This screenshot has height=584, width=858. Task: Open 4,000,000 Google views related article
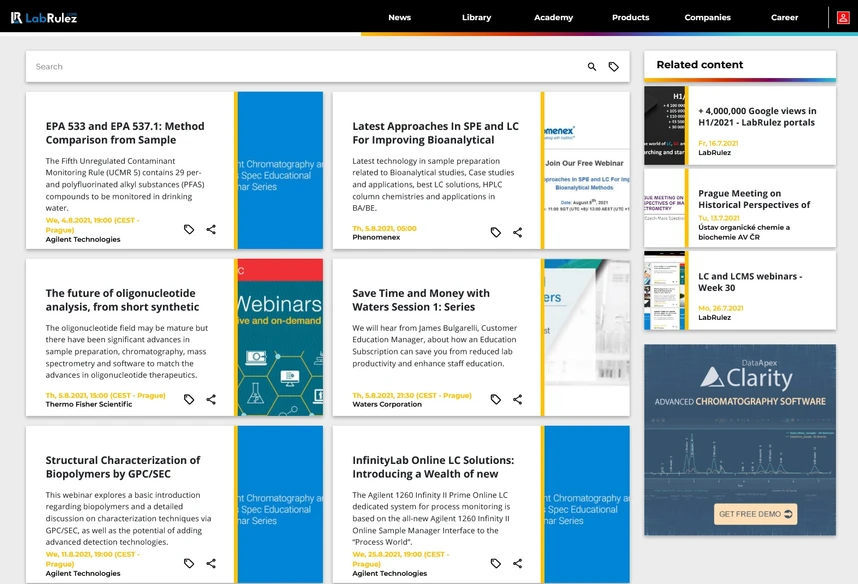(x=757, y=117)
